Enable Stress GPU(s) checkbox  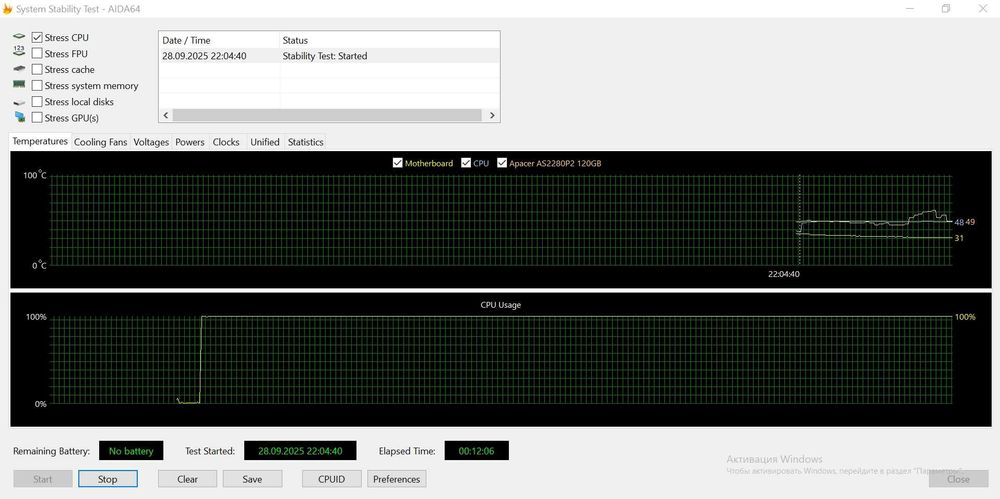[x=37, y=117]
